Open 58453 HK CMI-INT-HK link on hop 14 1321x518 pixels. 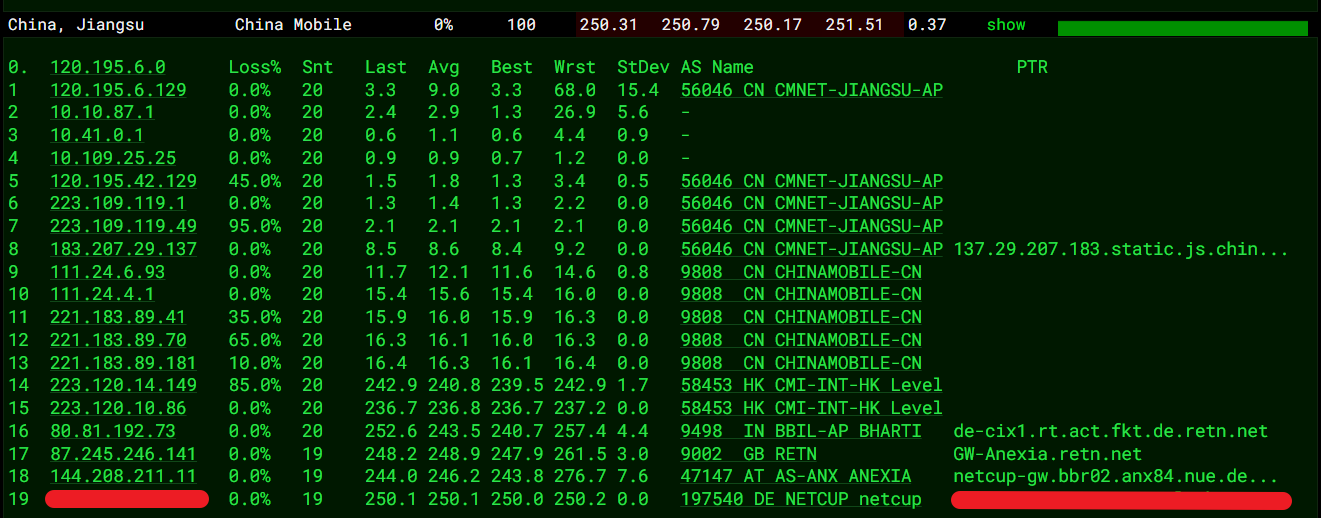pos(811,385)
